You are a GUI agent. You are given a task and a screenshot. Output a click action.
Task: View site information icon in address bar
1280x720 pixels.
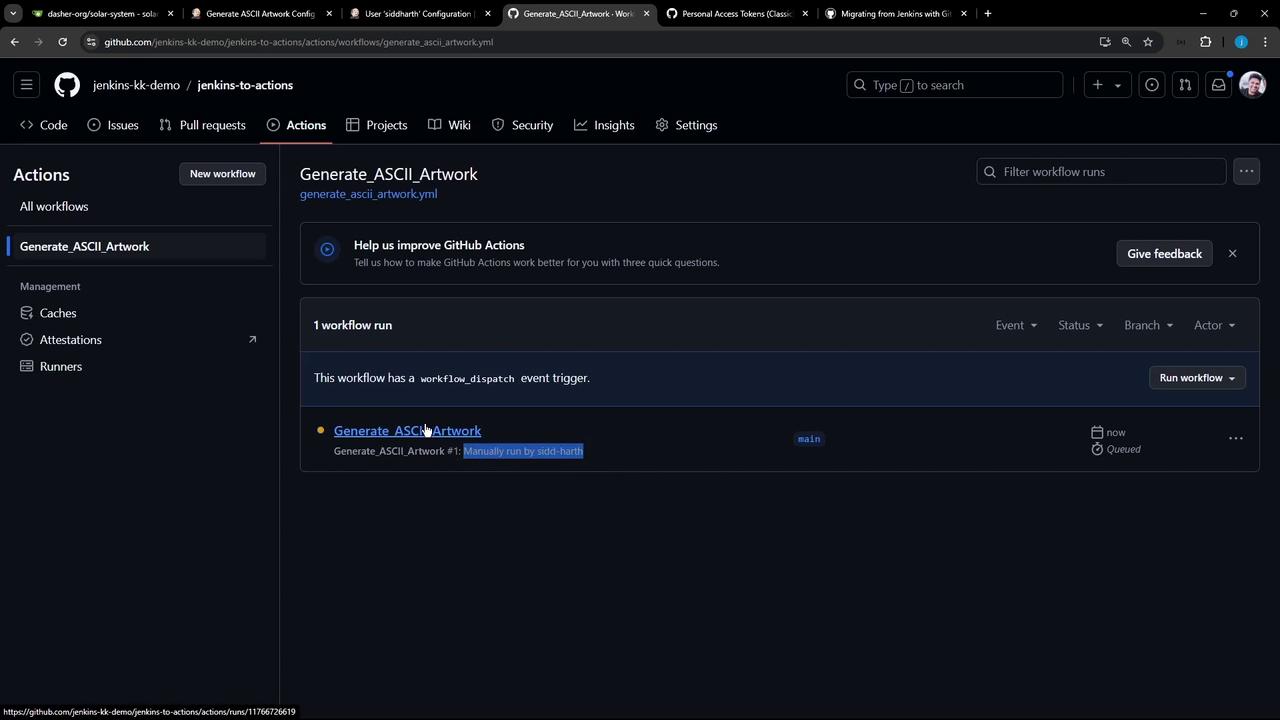[91, 42]
